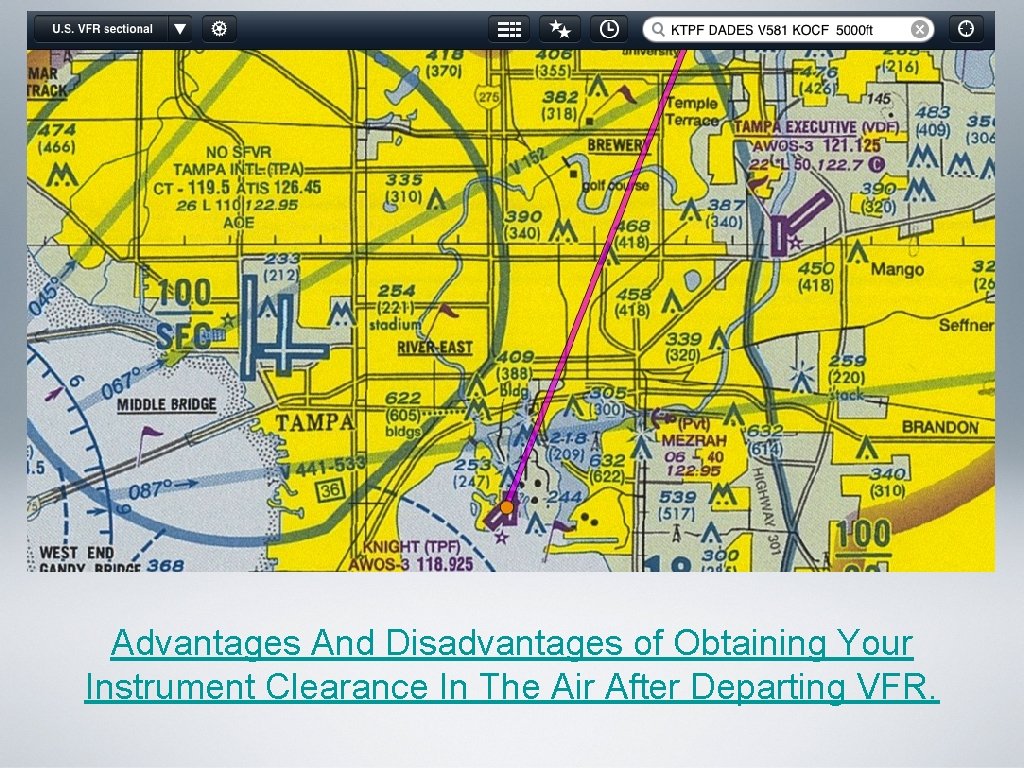Viewport: 1024px width, 768px height.
Task: Tap the TAMPA INTL (TPA) label
Action: pos(238,170)
